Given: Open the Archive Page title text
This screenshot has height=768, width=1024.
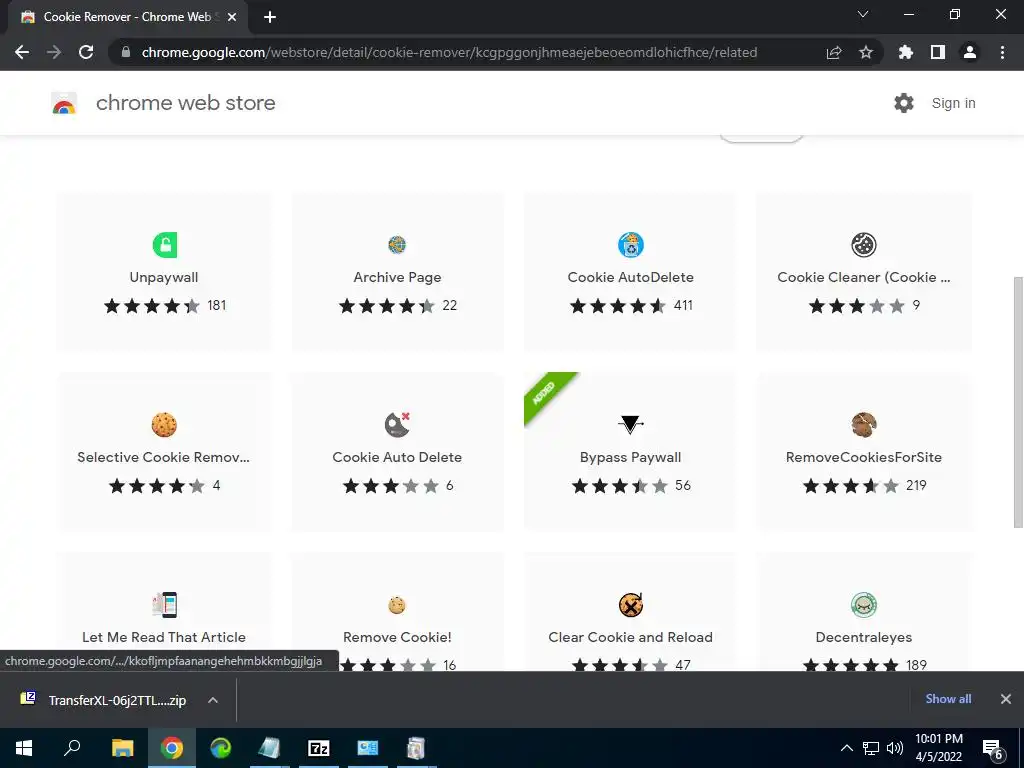Looking at the screenshot, I should 397,277.
